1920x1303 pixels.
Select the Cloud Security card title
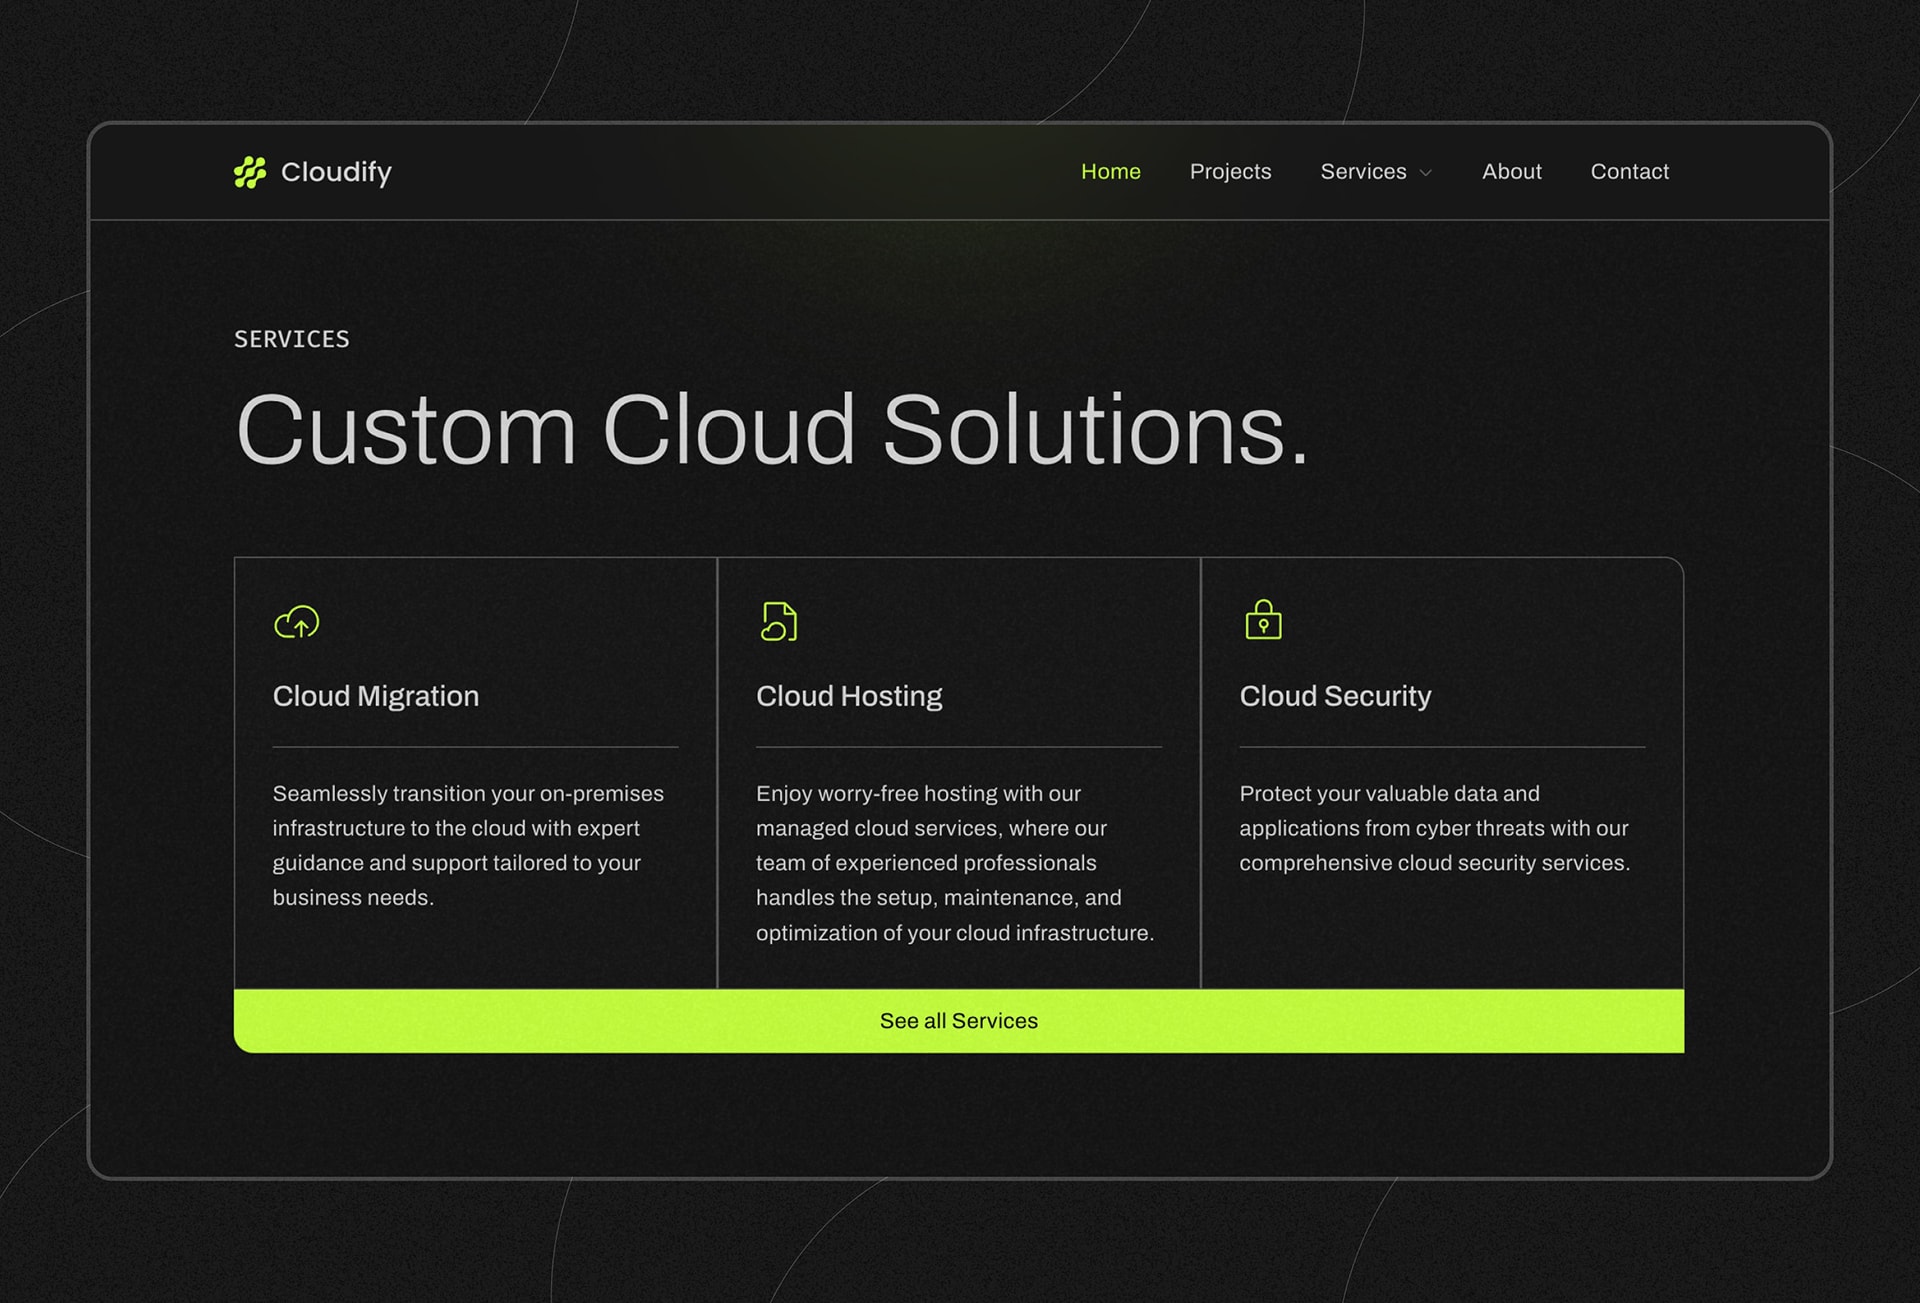[x=1335, y=696]
